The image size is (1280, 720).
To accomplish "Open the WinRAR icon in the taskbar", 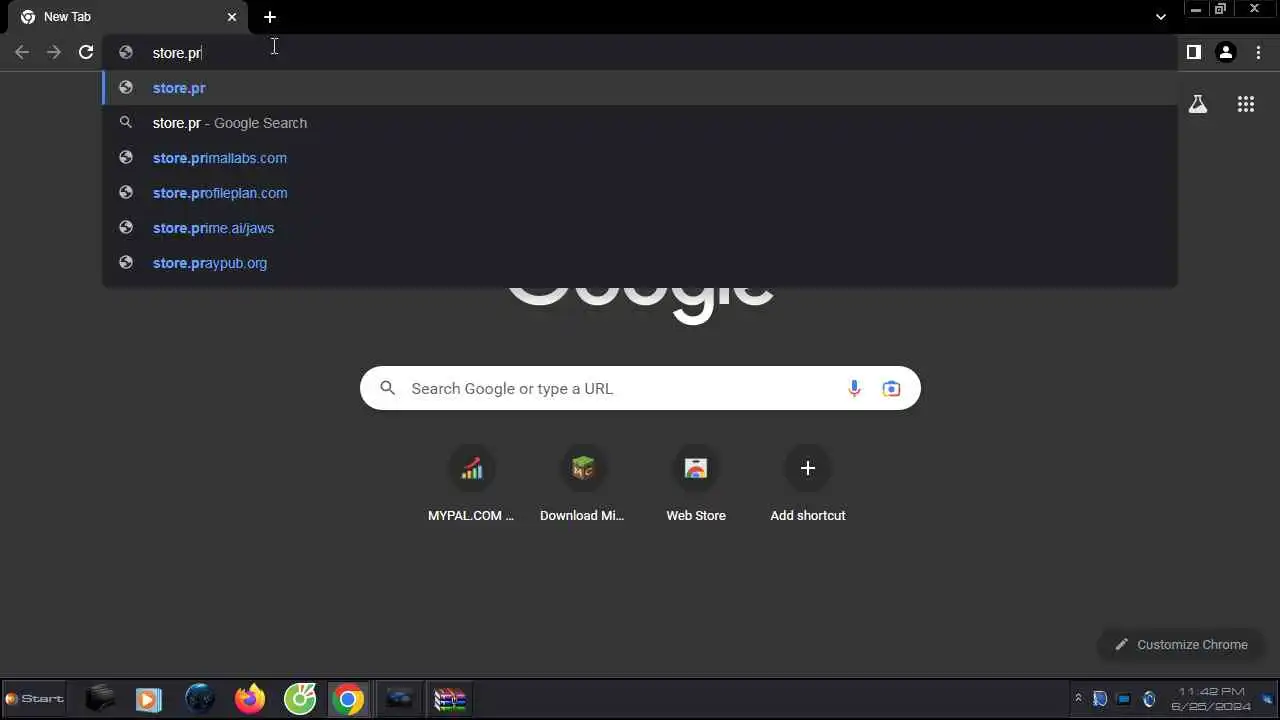I will coord(450,699).
